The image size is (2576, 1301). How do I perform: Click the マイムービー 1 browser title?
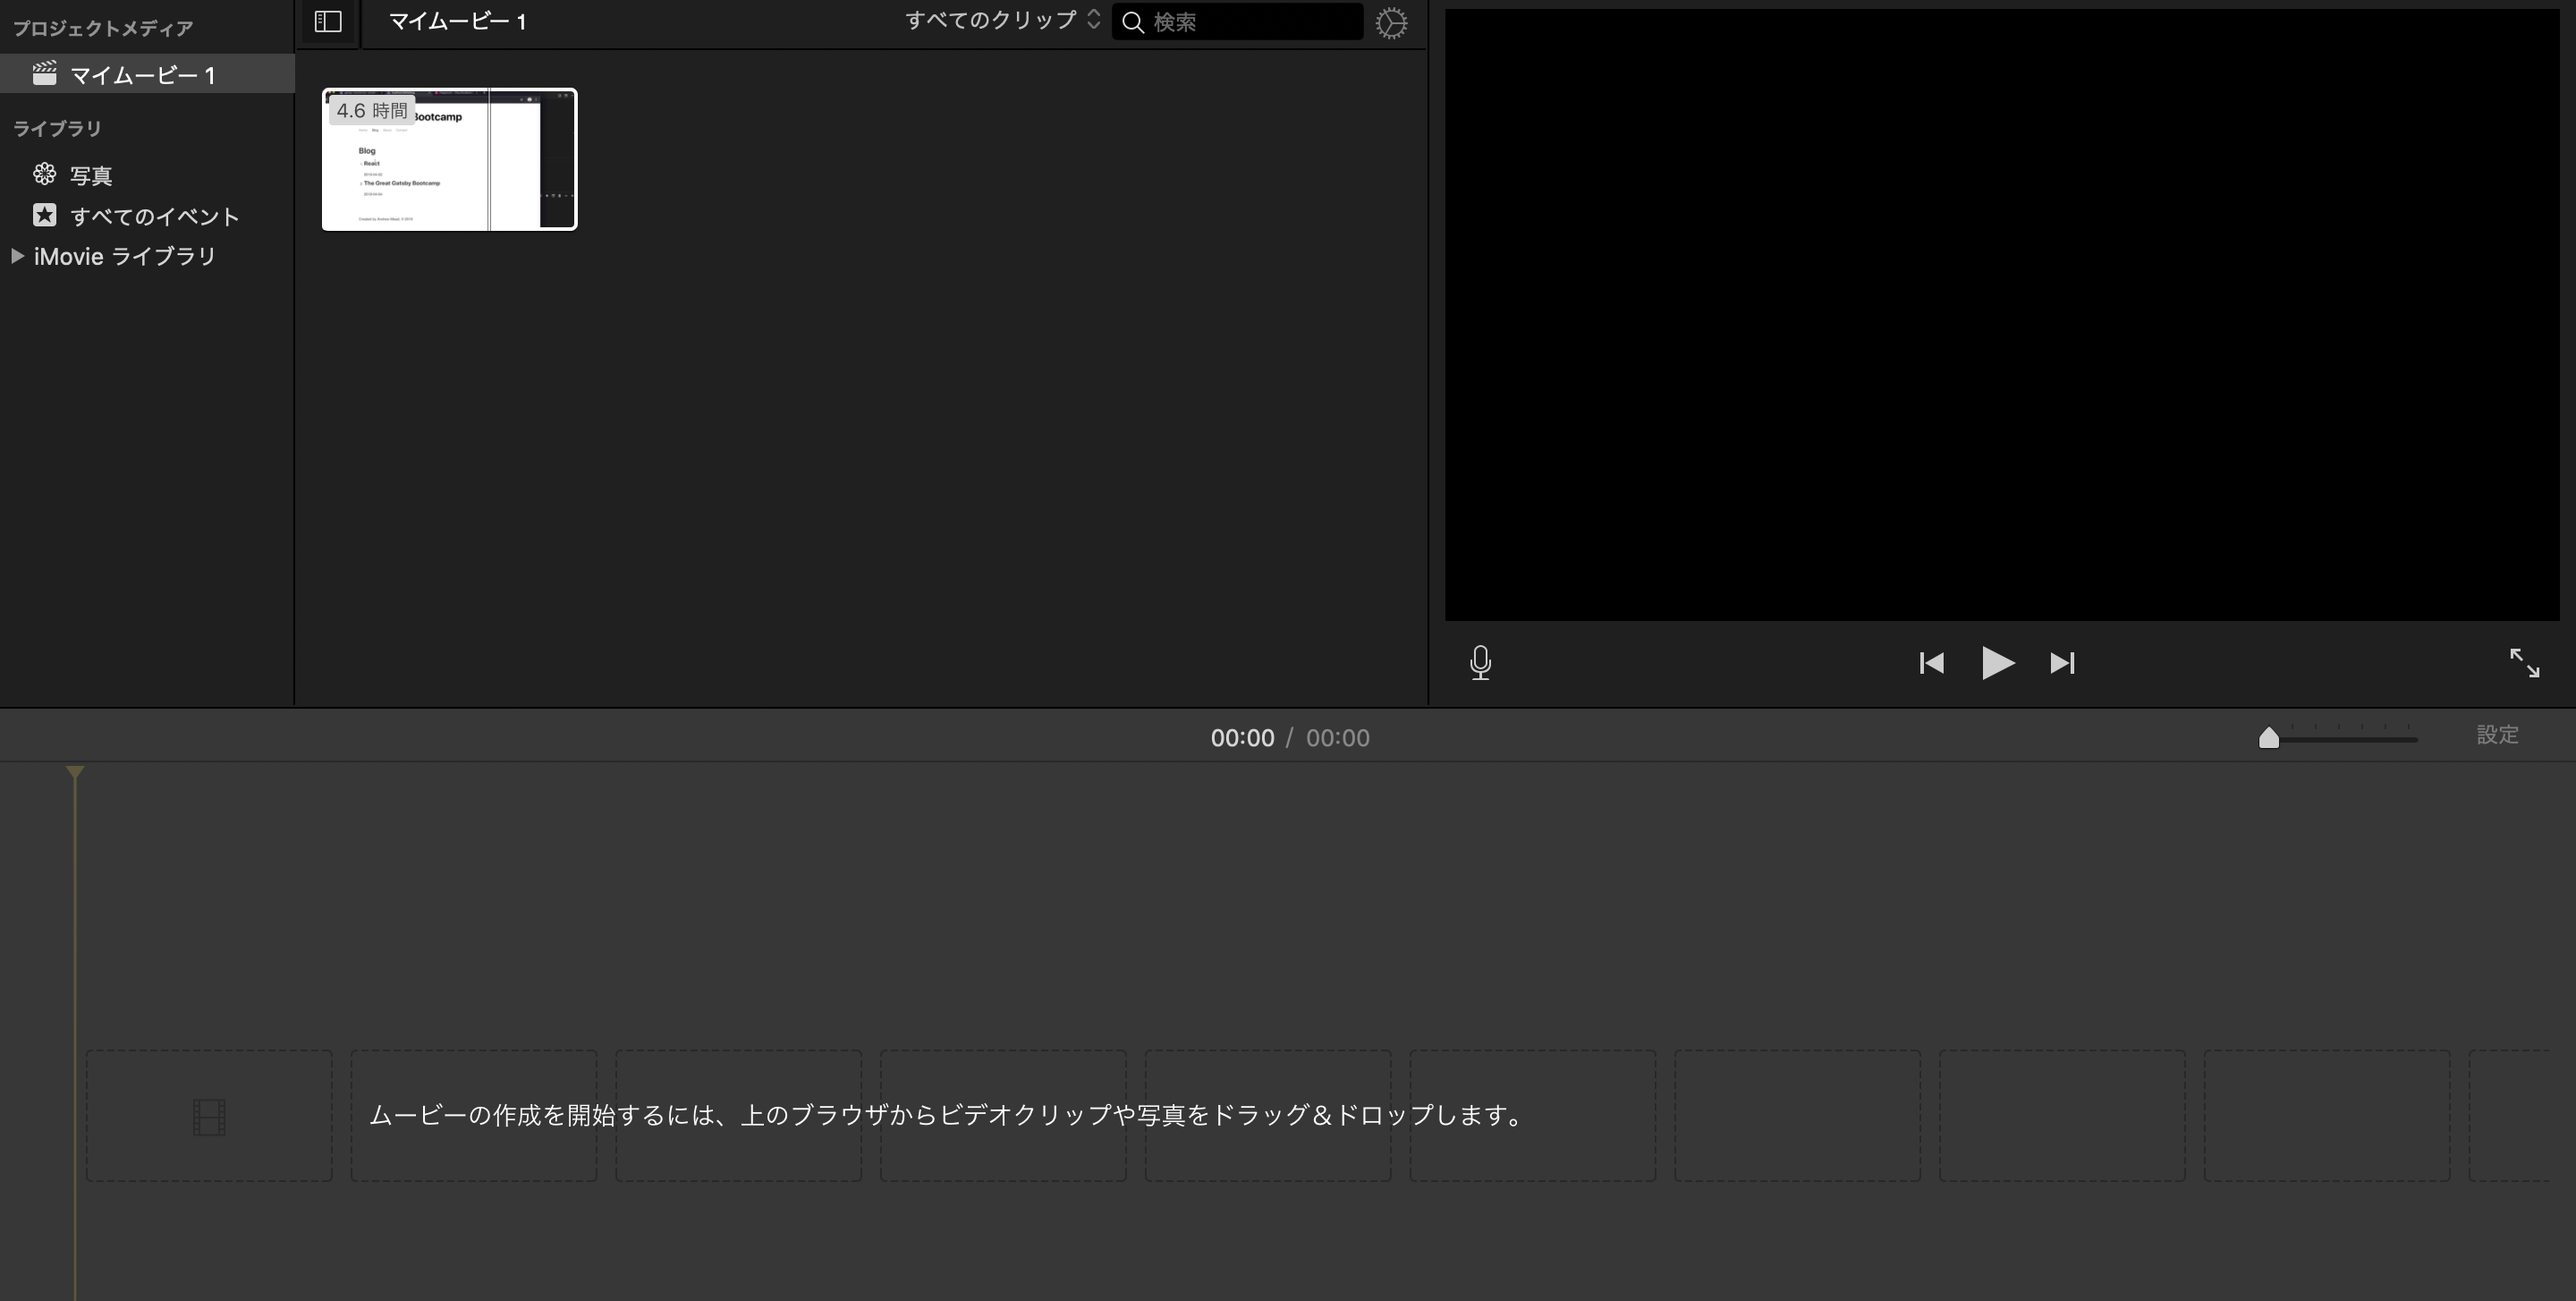(457, 22)
